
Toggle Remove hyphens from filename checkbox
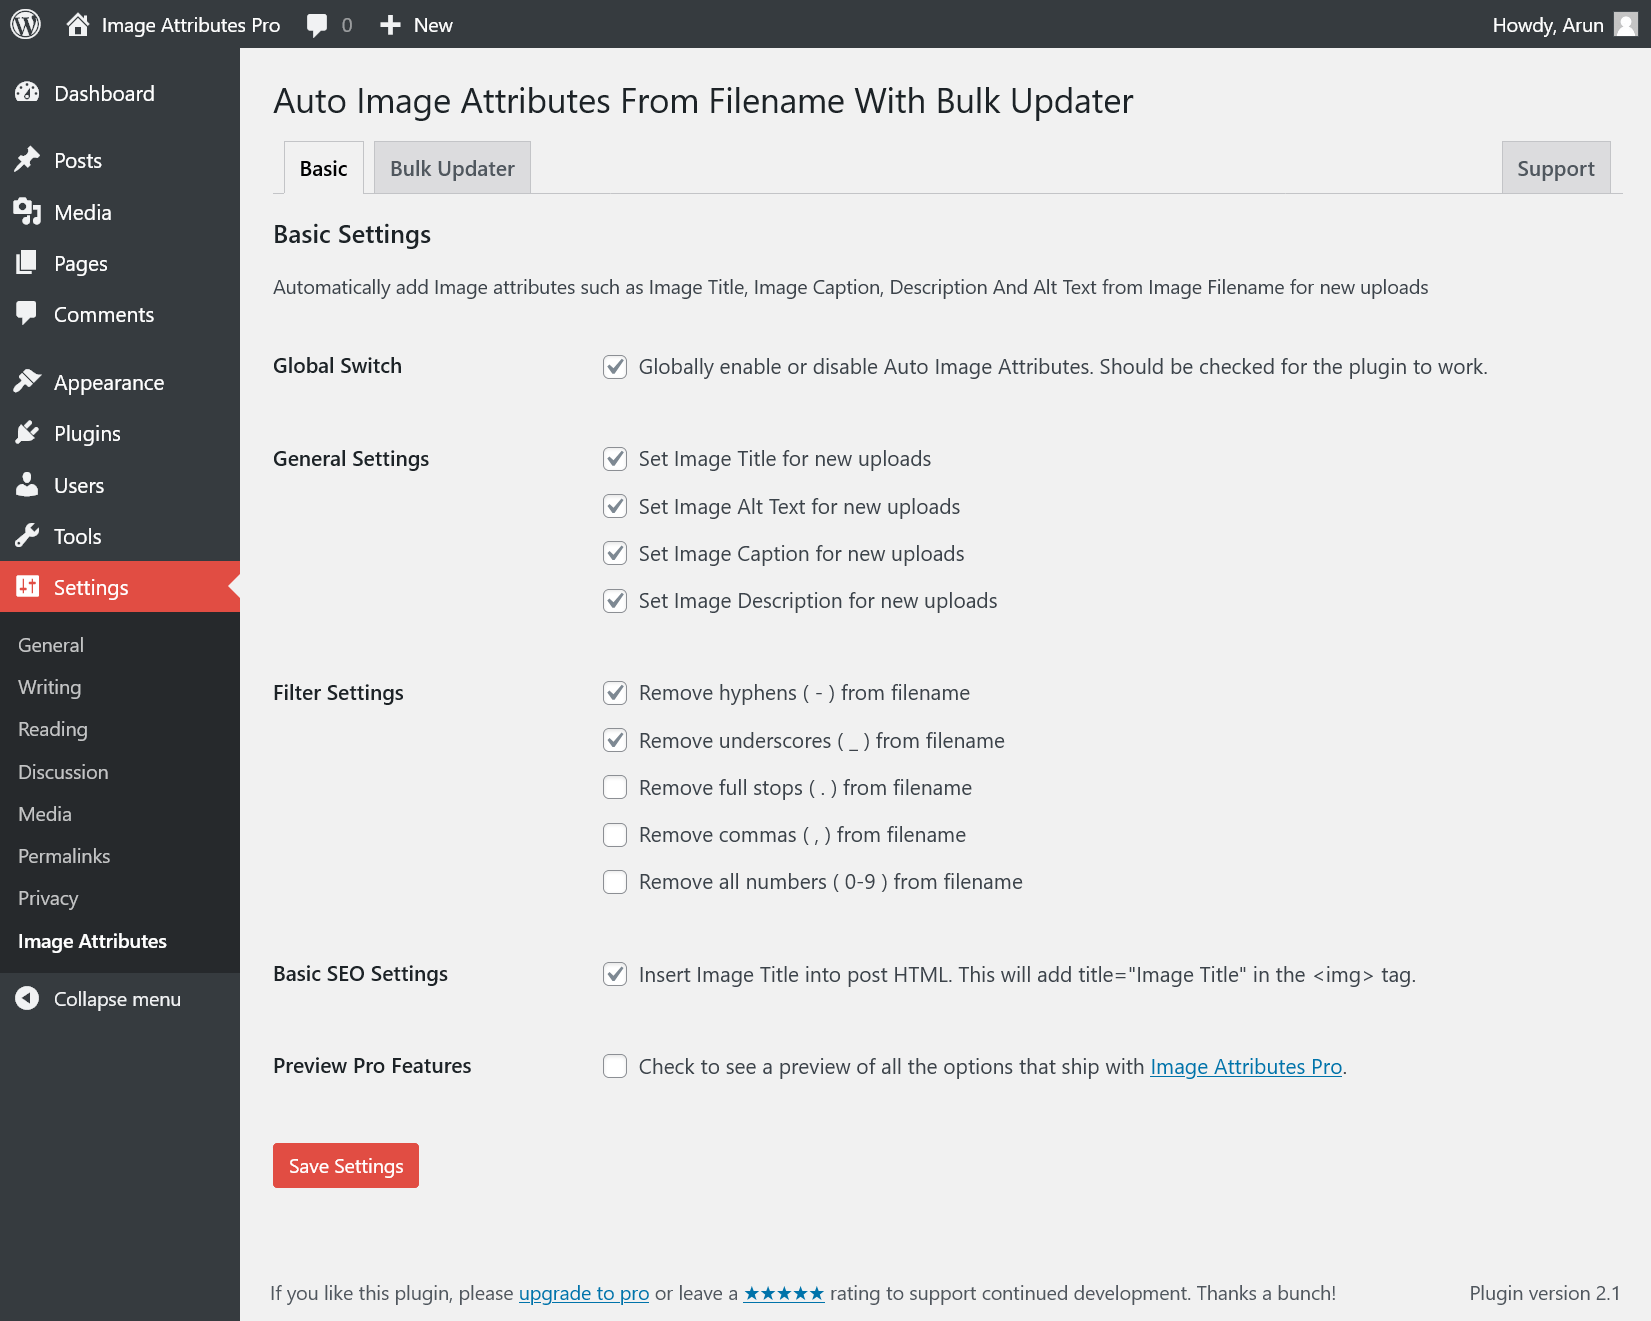[615, 693]
